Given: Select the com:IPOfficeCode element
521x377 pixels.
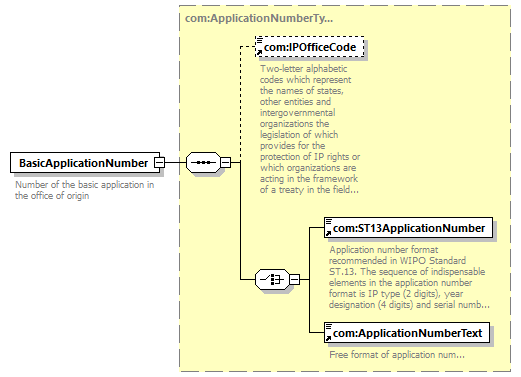Looking at the screenshot, I should (x=310, y=47).
